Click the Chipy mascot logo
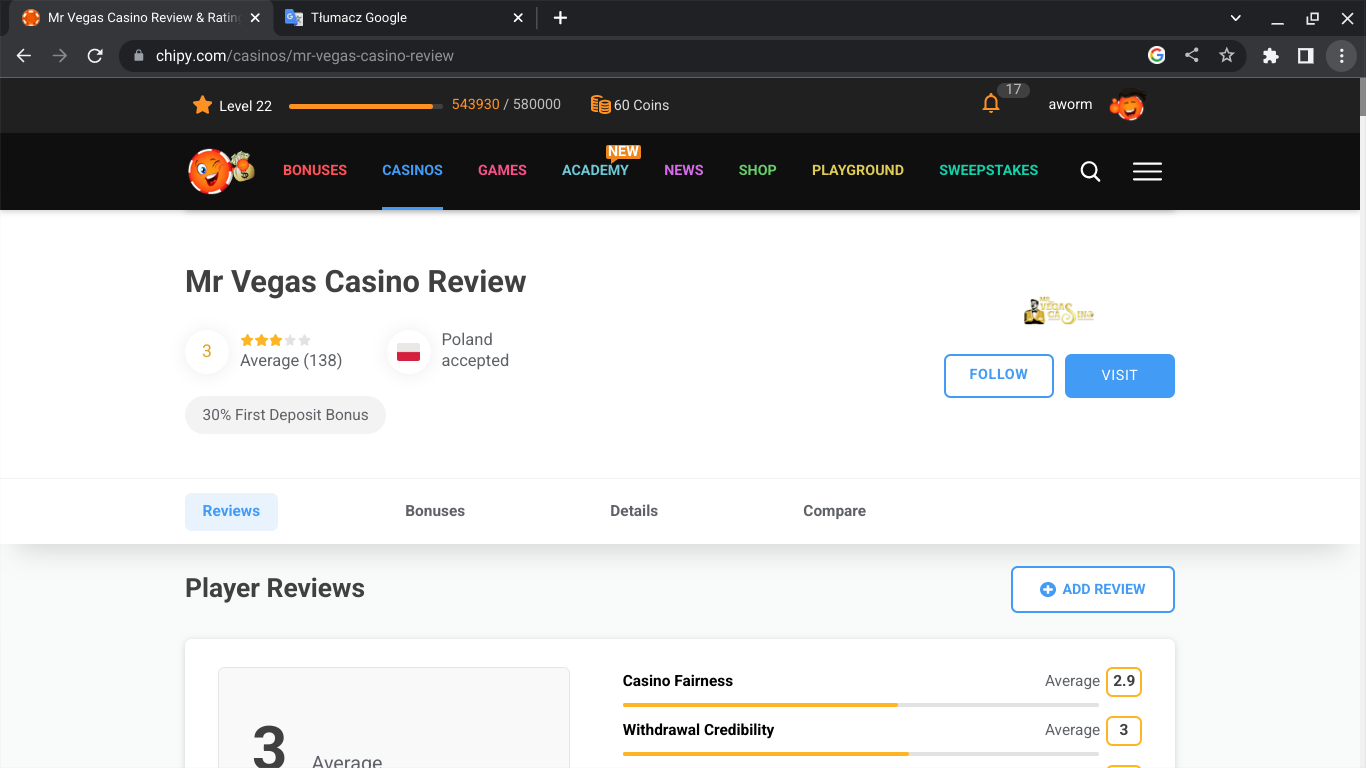1366x768 pixels. point(221,171)
